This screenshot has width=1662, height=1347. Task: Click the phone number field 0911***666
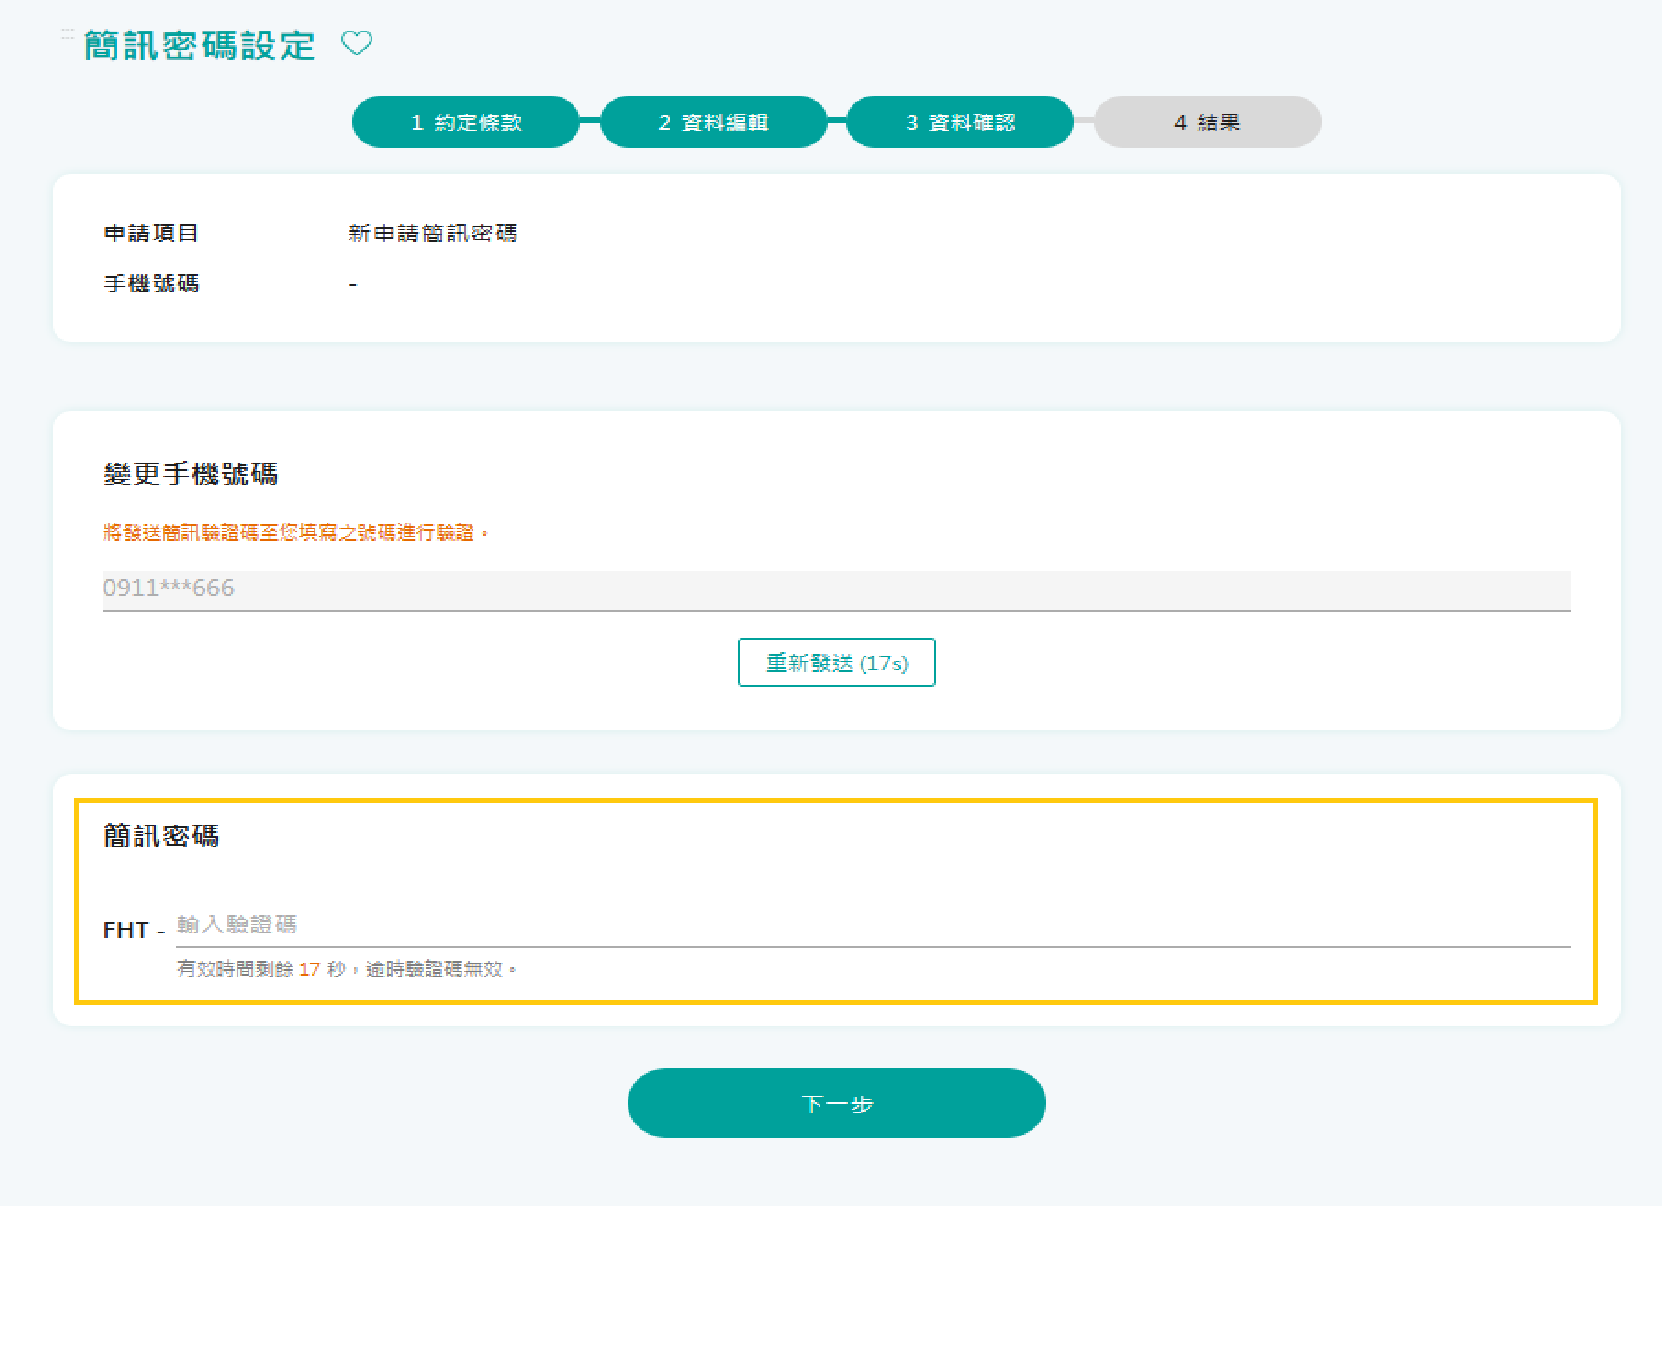tap(837, 590)
